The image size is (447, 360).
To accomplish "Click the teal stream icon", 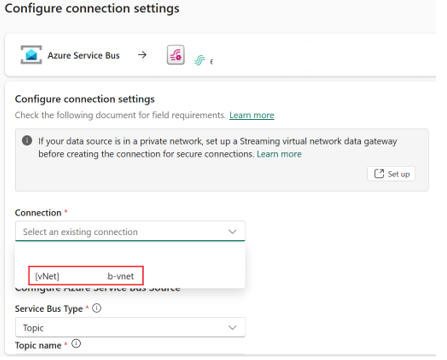I will pyautogui.click(x=200, y=60).
